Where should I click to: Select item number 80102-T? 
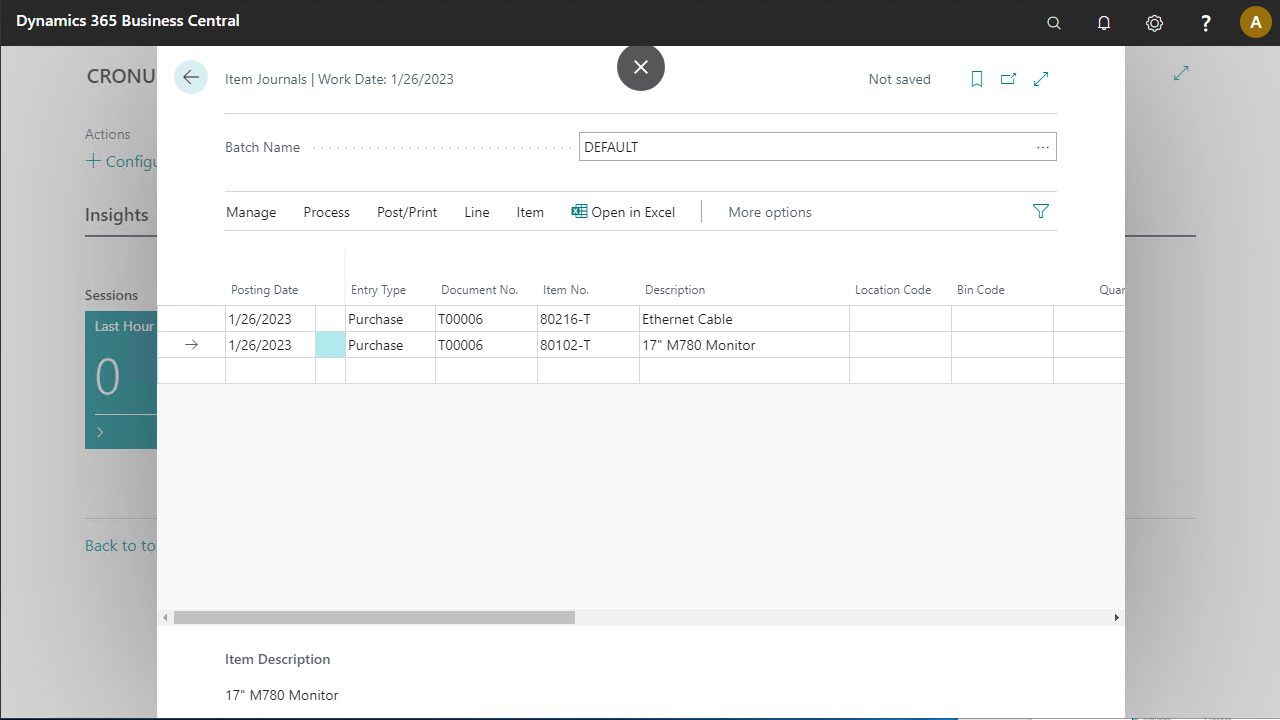click(588, 345)
